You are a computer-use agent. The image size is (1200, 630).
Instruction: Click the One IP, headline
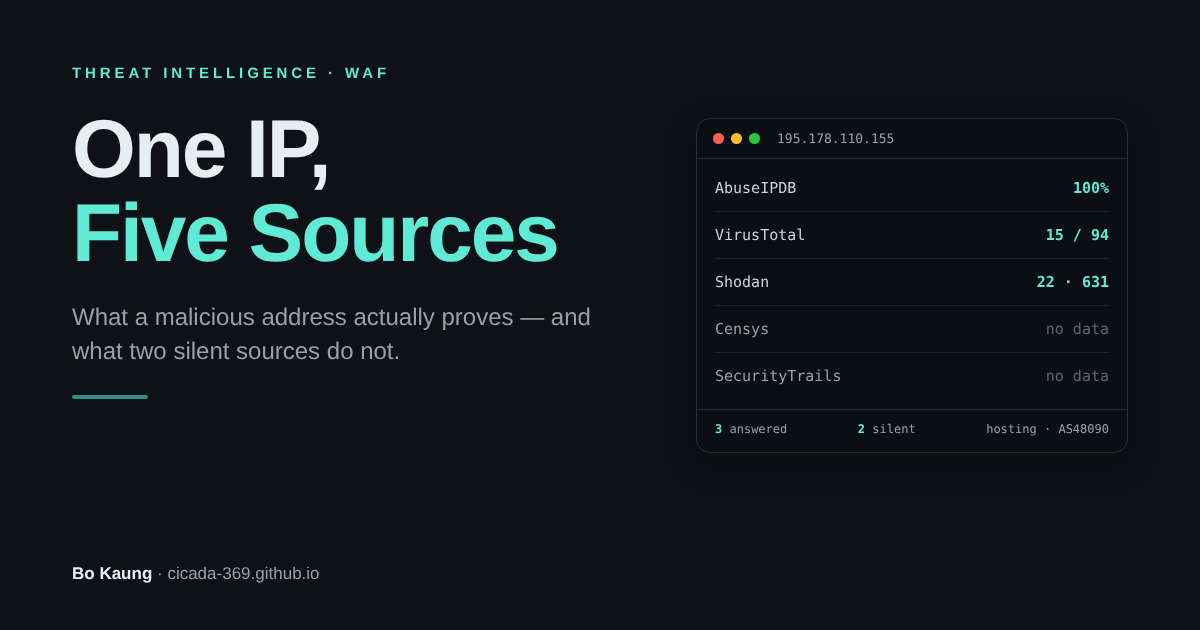pos(201,150)
